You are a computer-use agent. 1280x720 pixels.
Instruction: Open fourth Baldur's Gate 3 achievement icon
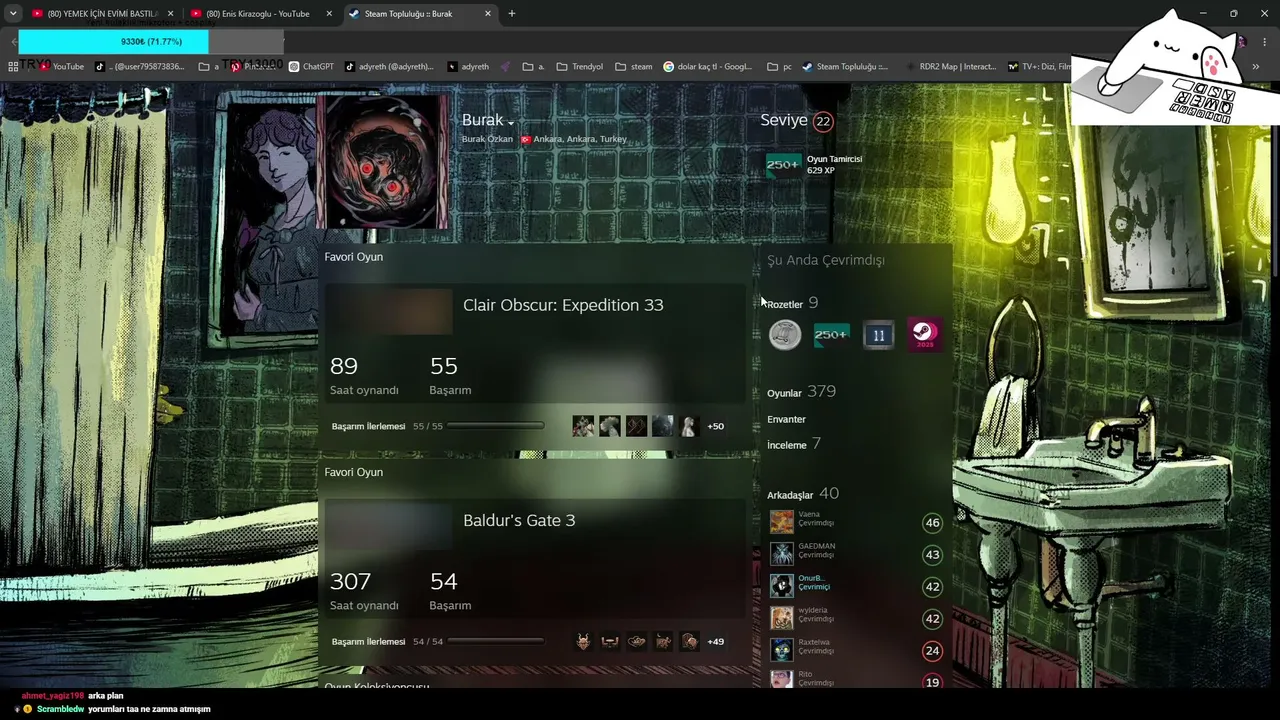point(663,641)
